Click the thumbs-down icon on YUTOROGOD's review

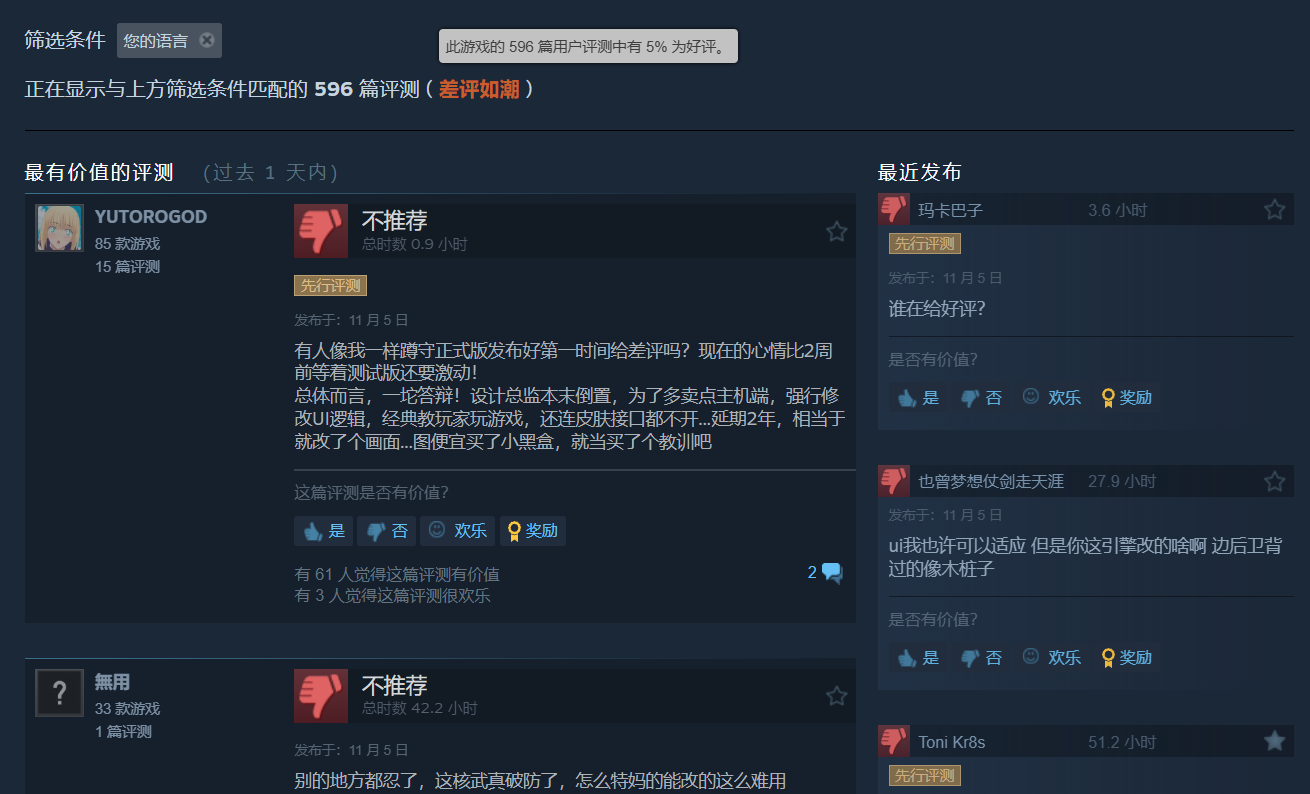click(x=321, y=231)
